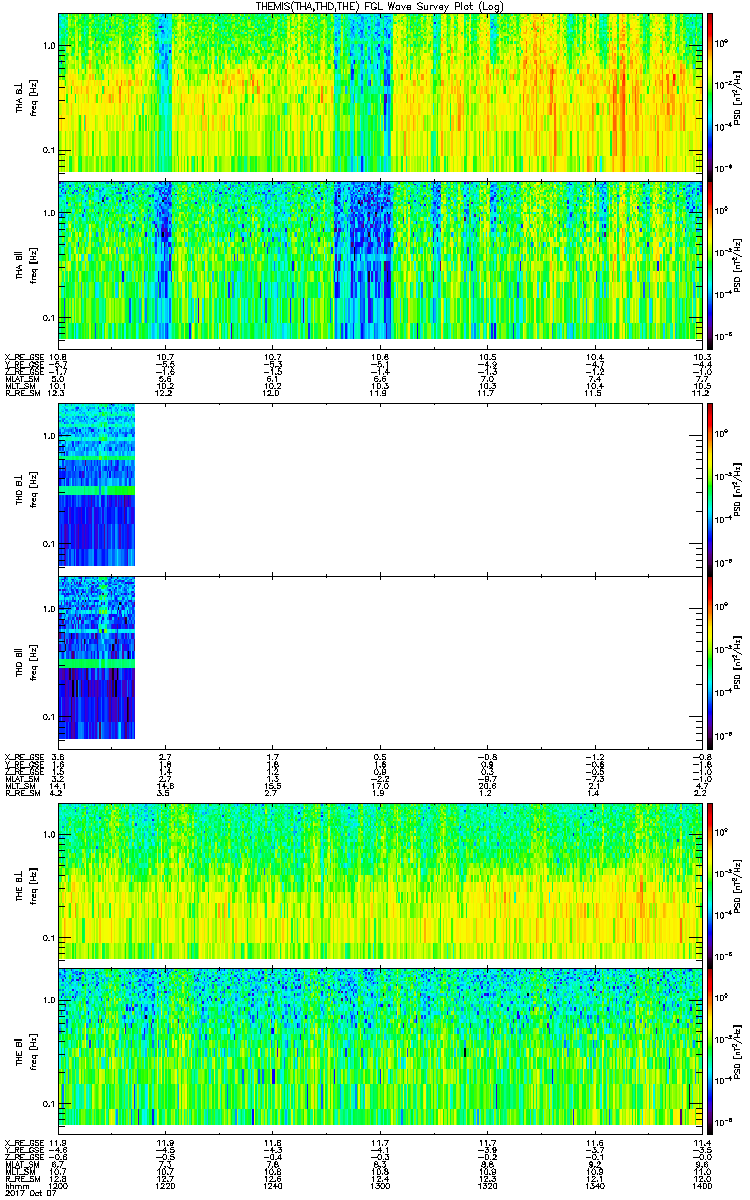
Task: Click the '0.1' frequency tick on THA B⊥
Action: 48,150
